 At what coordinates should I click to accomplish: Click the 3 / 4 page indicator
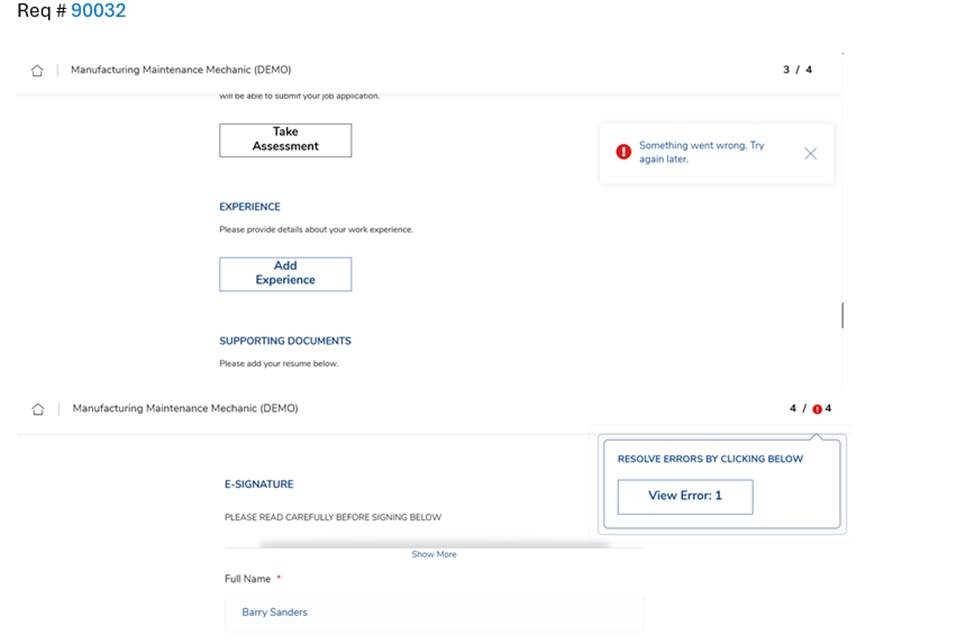click(x=797, y=69)
